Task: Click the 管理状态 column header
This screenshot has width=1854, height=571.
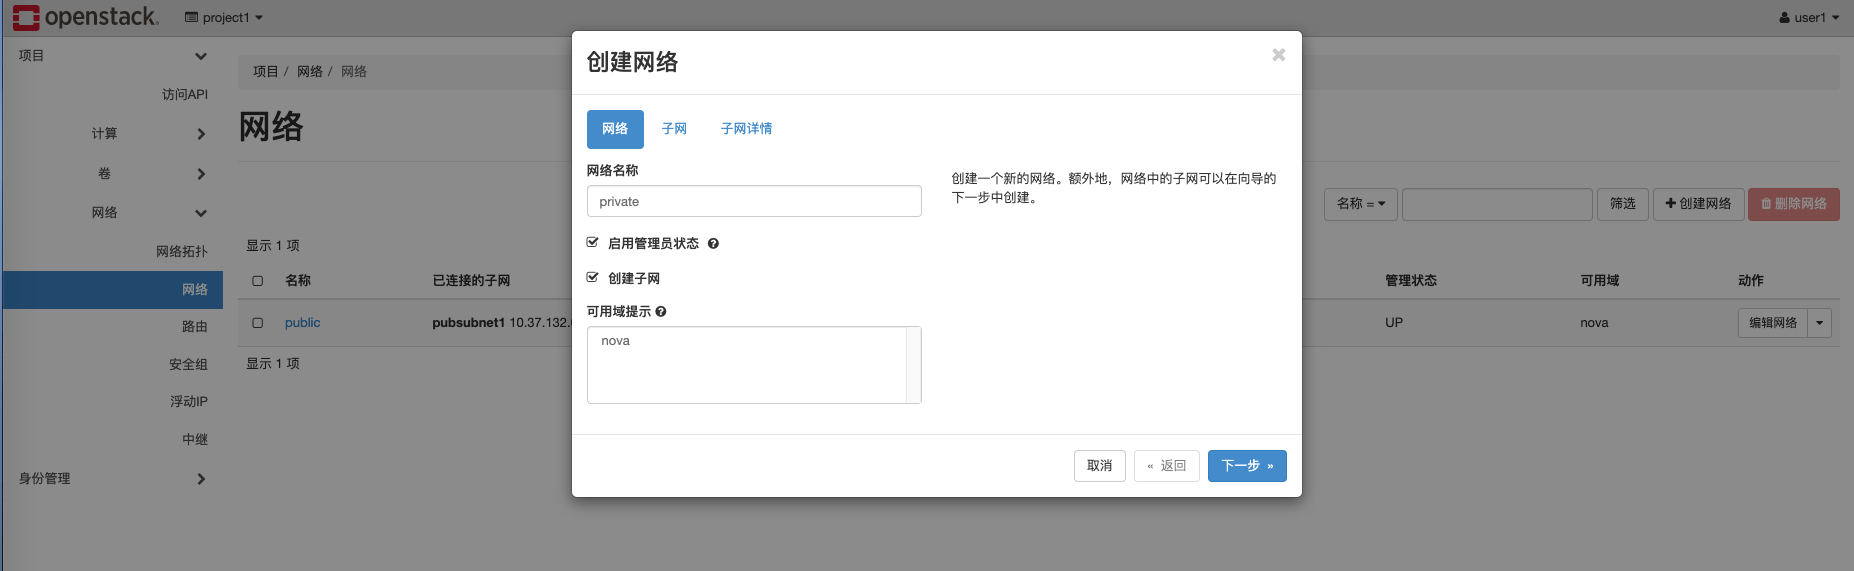Action: [1410, 281]
